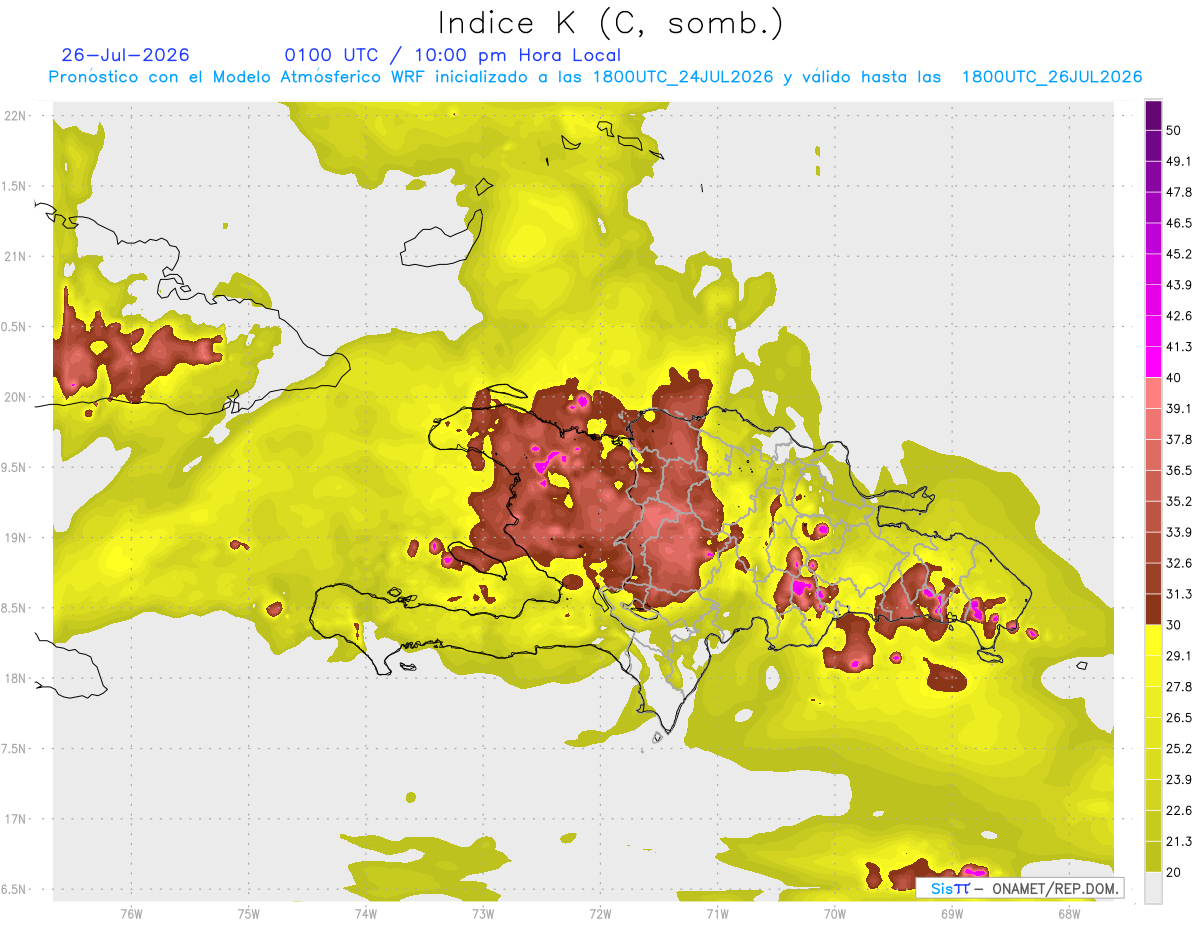This screenshot has height=927, width=1200.
Task: Click the legend value "25.2"
Action: click(x=1179, y=749)
